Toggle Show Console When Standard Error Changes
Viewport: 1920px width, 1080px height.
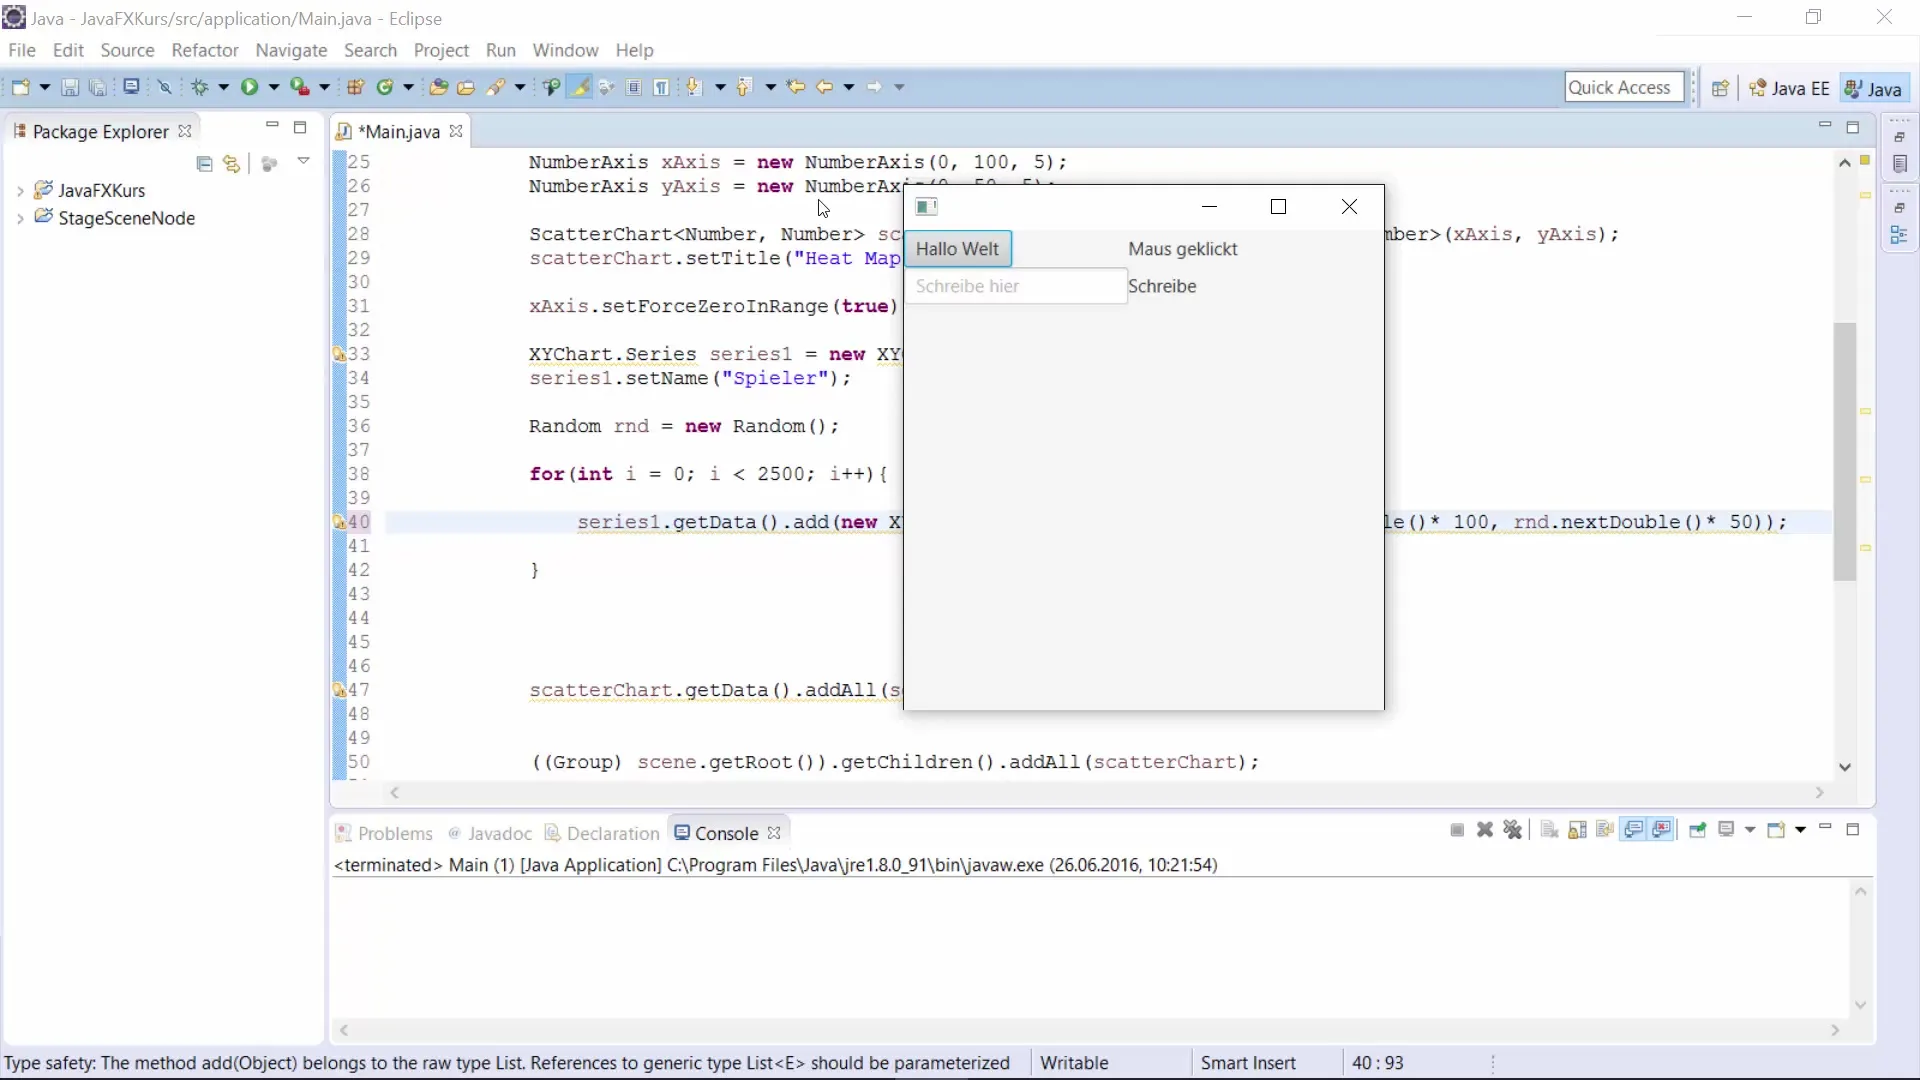click(x=1662, y=830)
